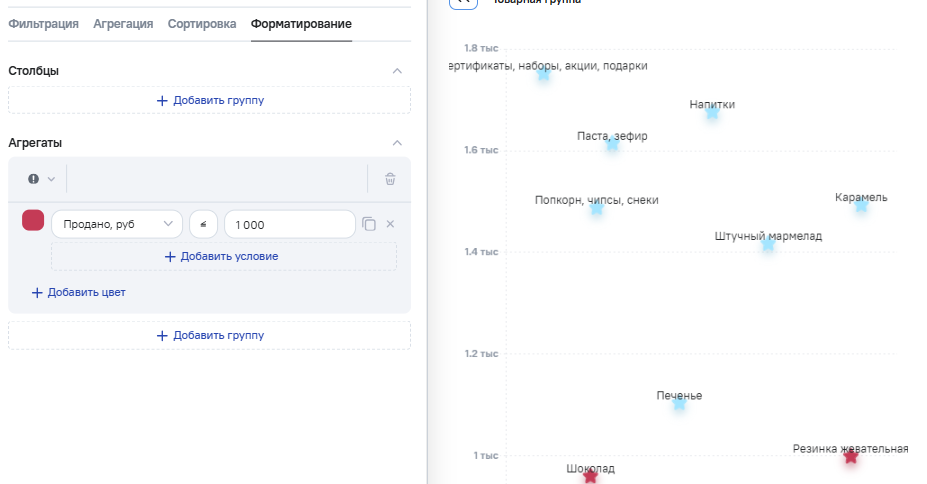Image resolution: width=927 pixels, height=484 pixels.
Task: Click 'Добавить условие' button
Action: click(223, 256)
